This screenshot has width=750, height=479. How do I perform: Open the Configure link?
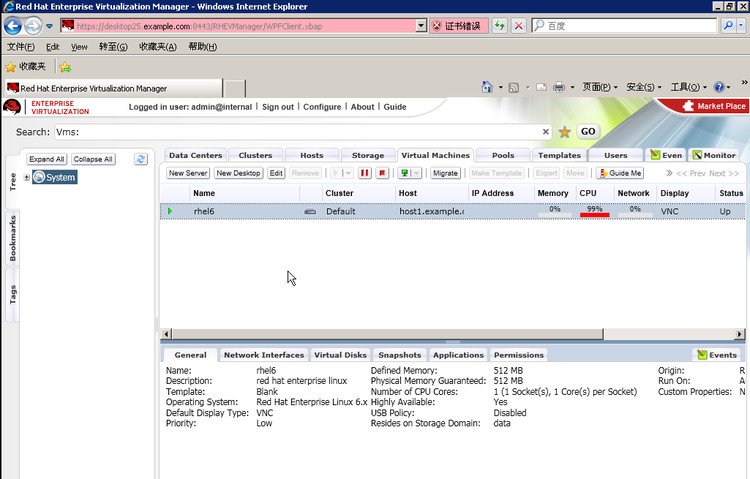(x=322, y=107)
